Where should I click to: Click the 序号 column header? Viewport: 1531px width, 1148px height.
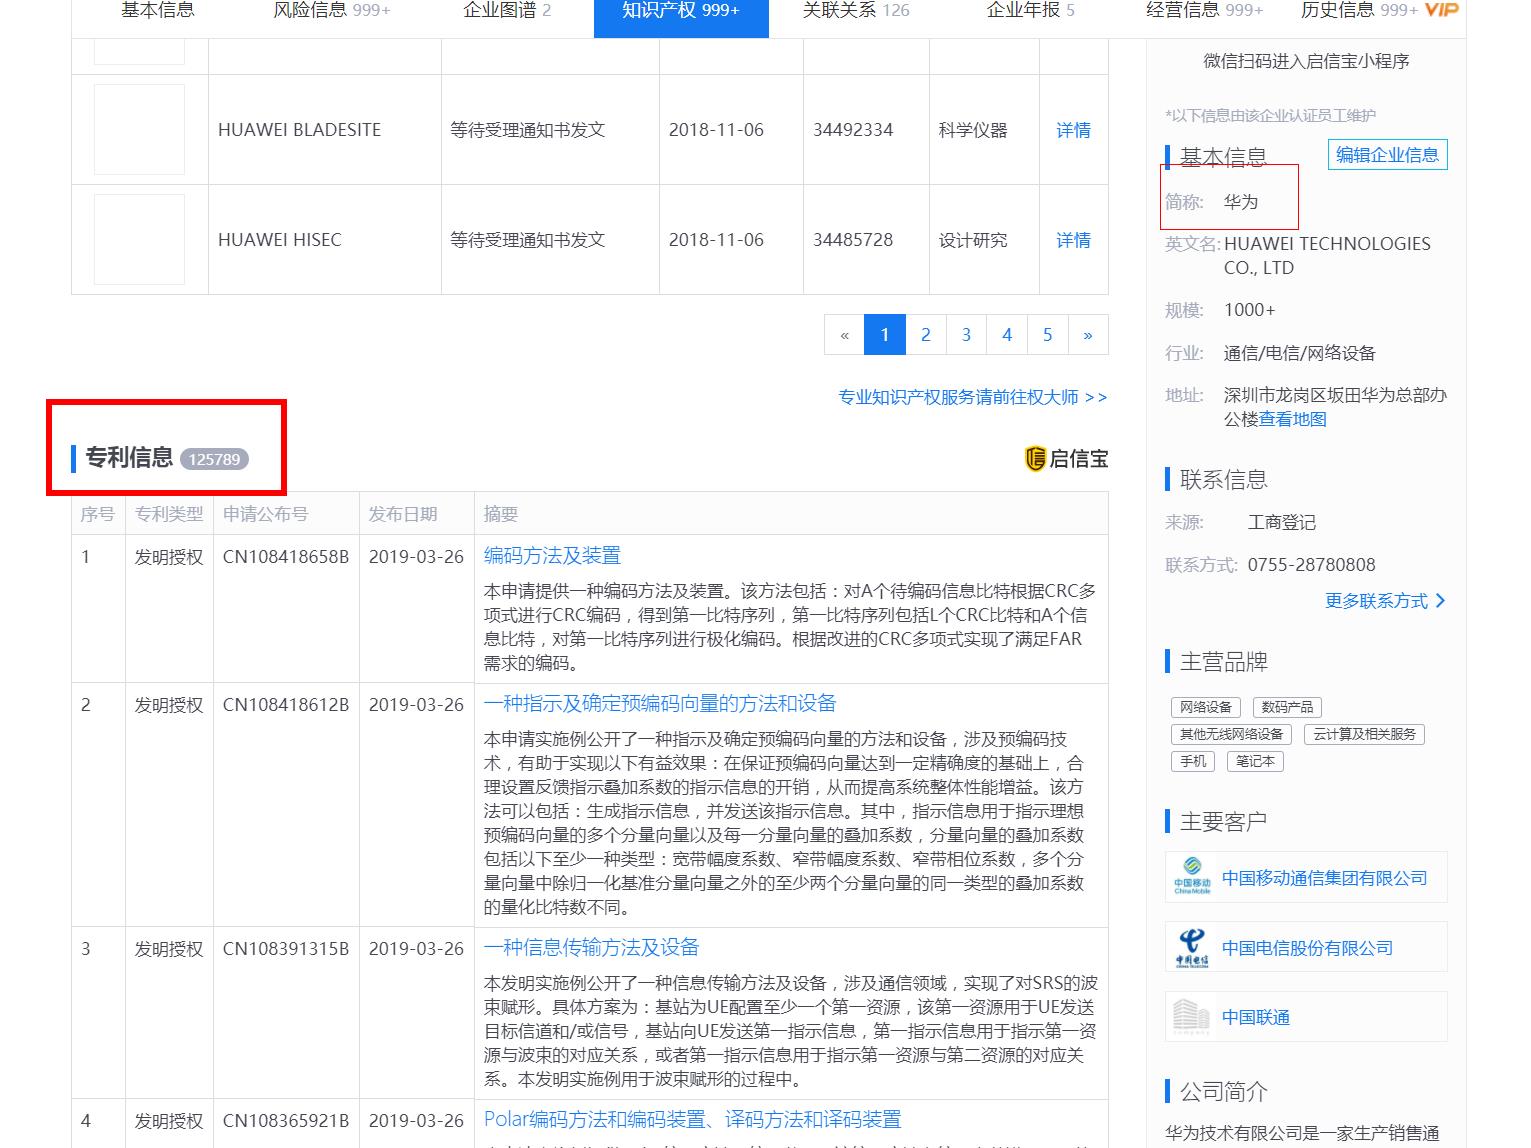tap(97, 514)
